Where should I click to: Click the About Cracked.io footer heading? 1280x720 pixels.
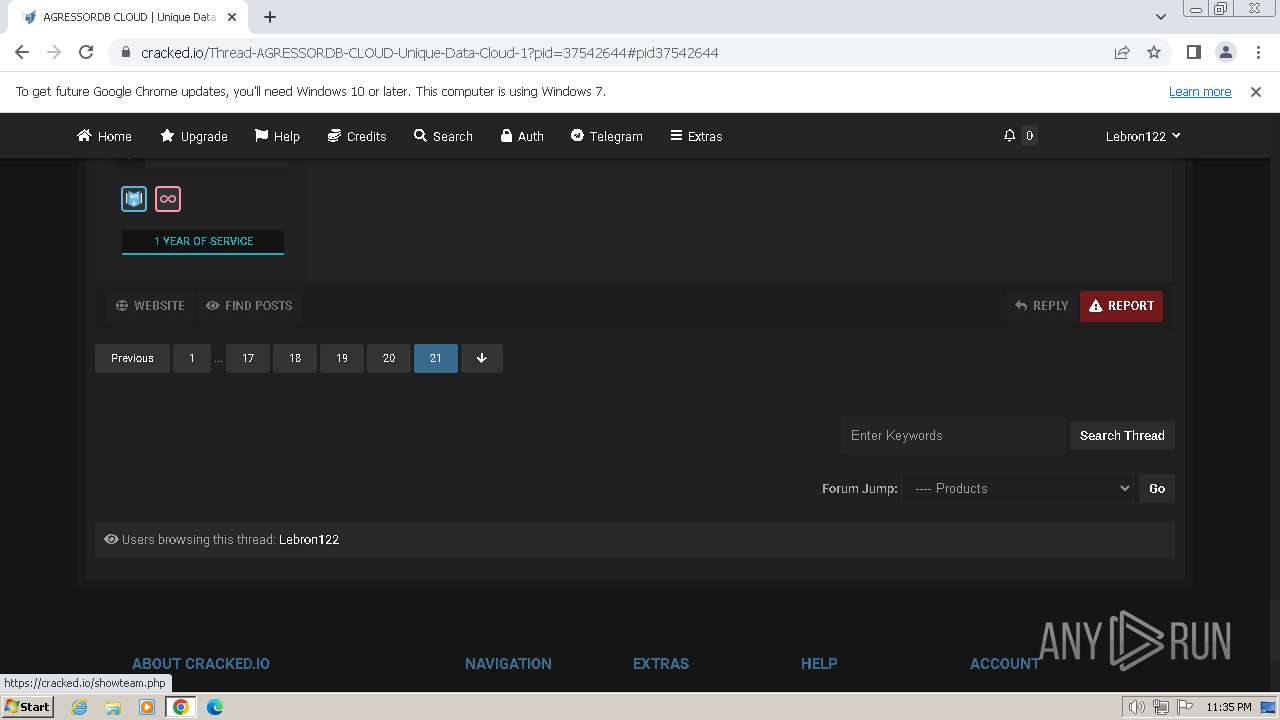click(x=201, y=663)
